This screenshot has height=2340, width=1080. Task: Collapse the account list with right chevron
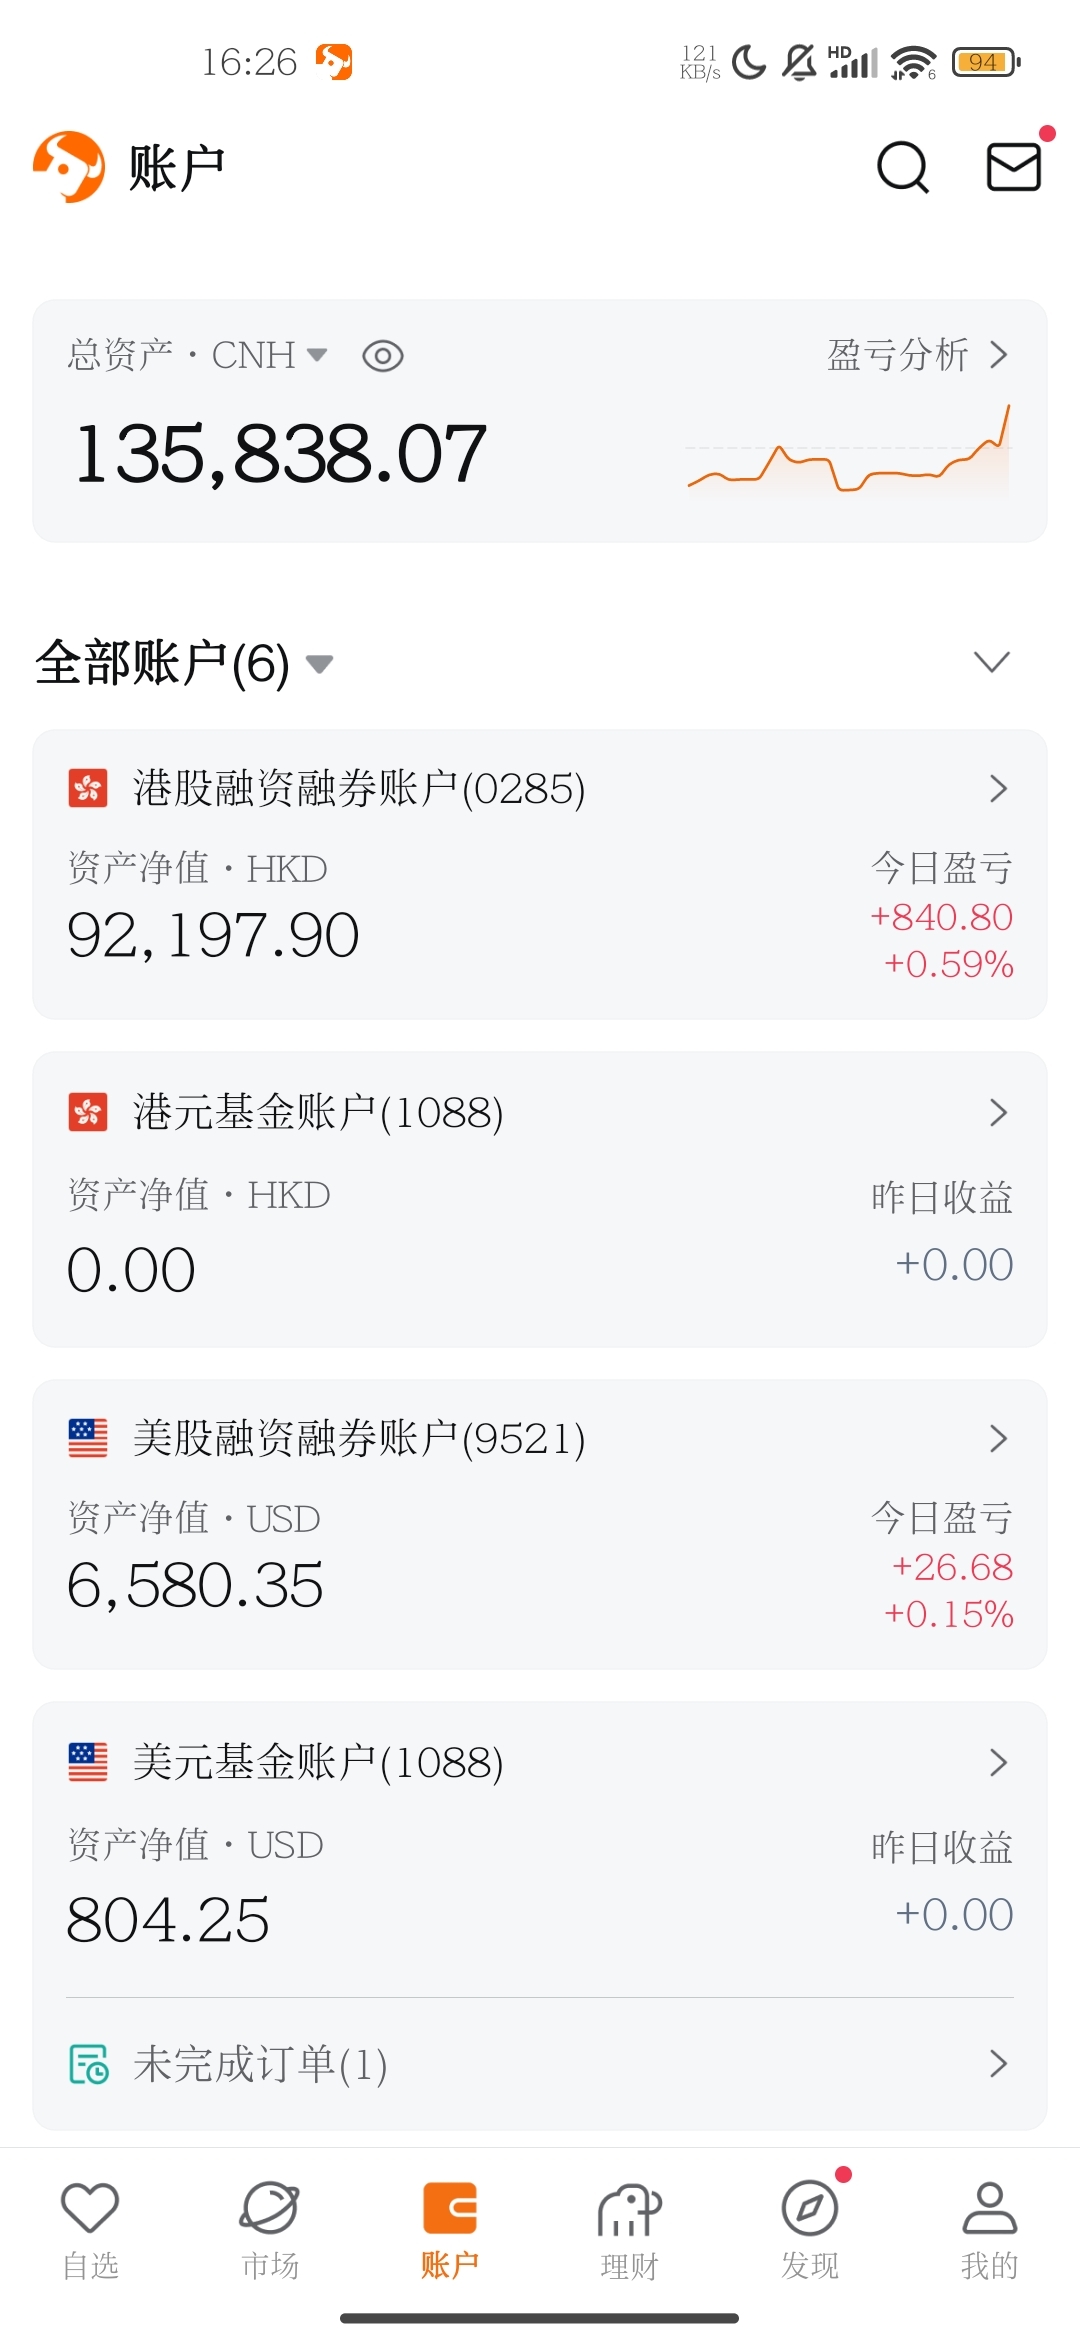(x=992, y=662)
